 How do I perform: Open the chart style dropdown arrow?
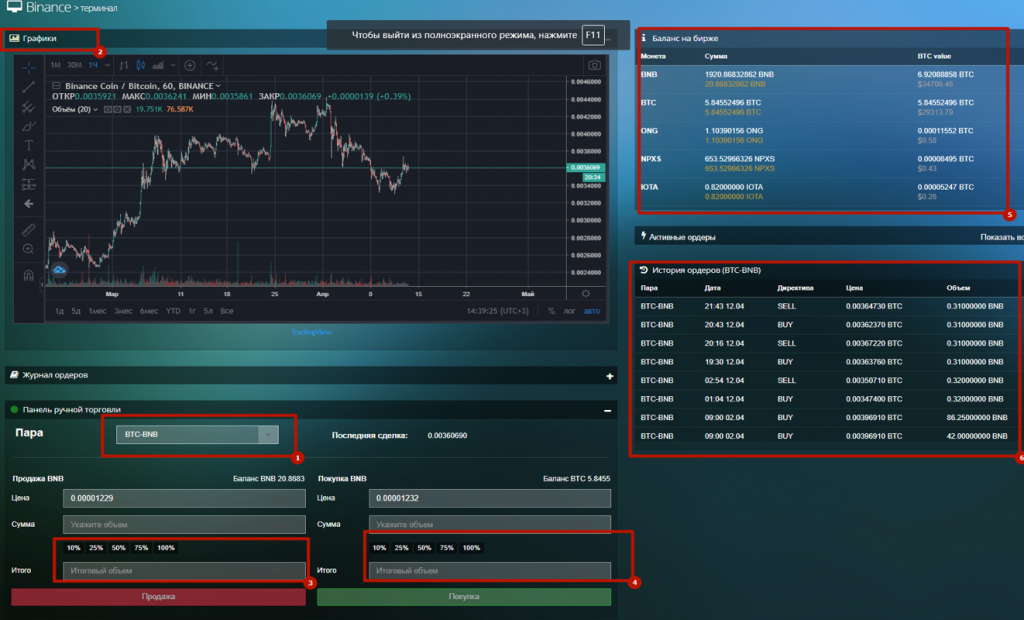(172, 65)
